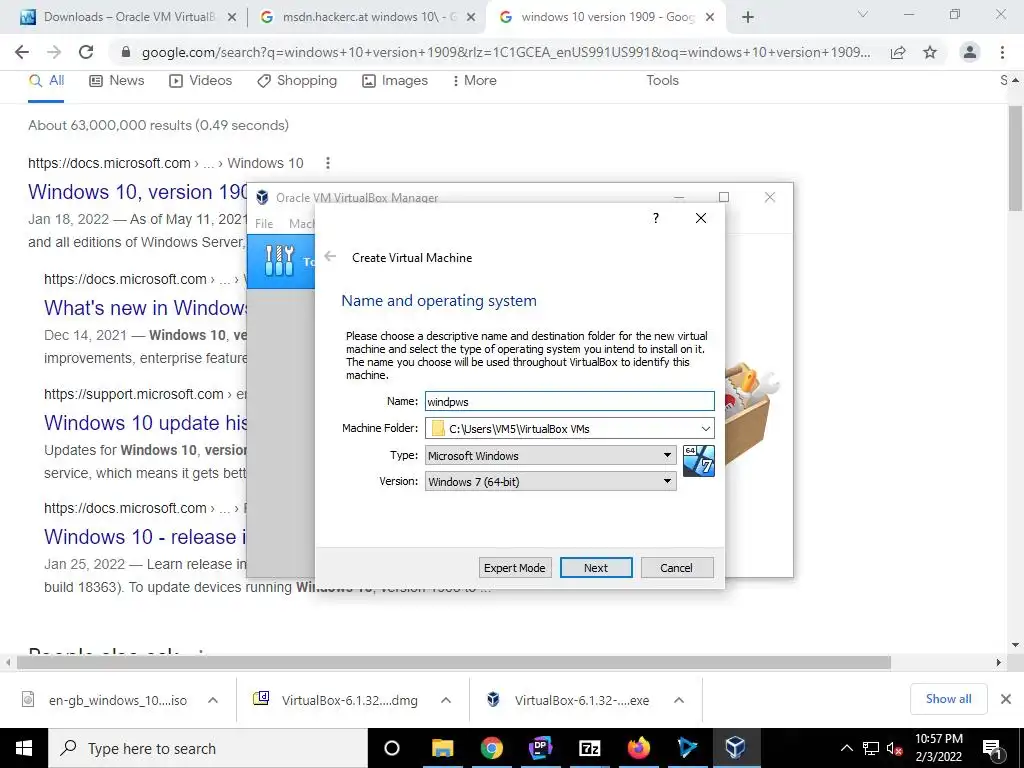Viewport: 1024px width, 768px height.
Task: Click the VirtualBox Tools icon in Manager window
Action: tap(280, 261)
